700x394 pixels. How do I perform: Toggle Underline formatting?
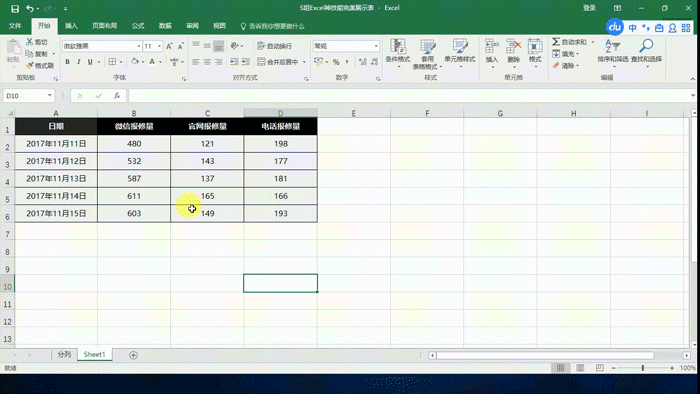(90, 62)
